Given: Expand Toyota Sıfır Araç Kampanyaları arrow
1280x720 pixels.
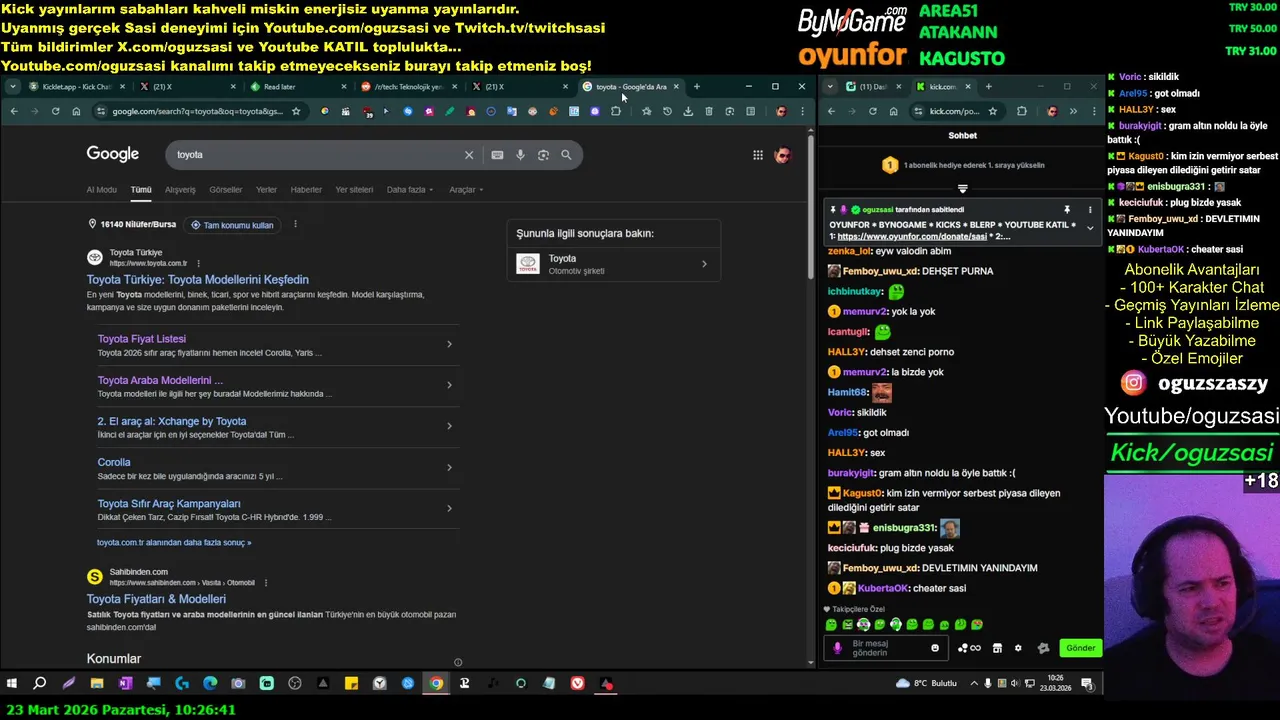Looking at the screenshot, I should [449, 508].
